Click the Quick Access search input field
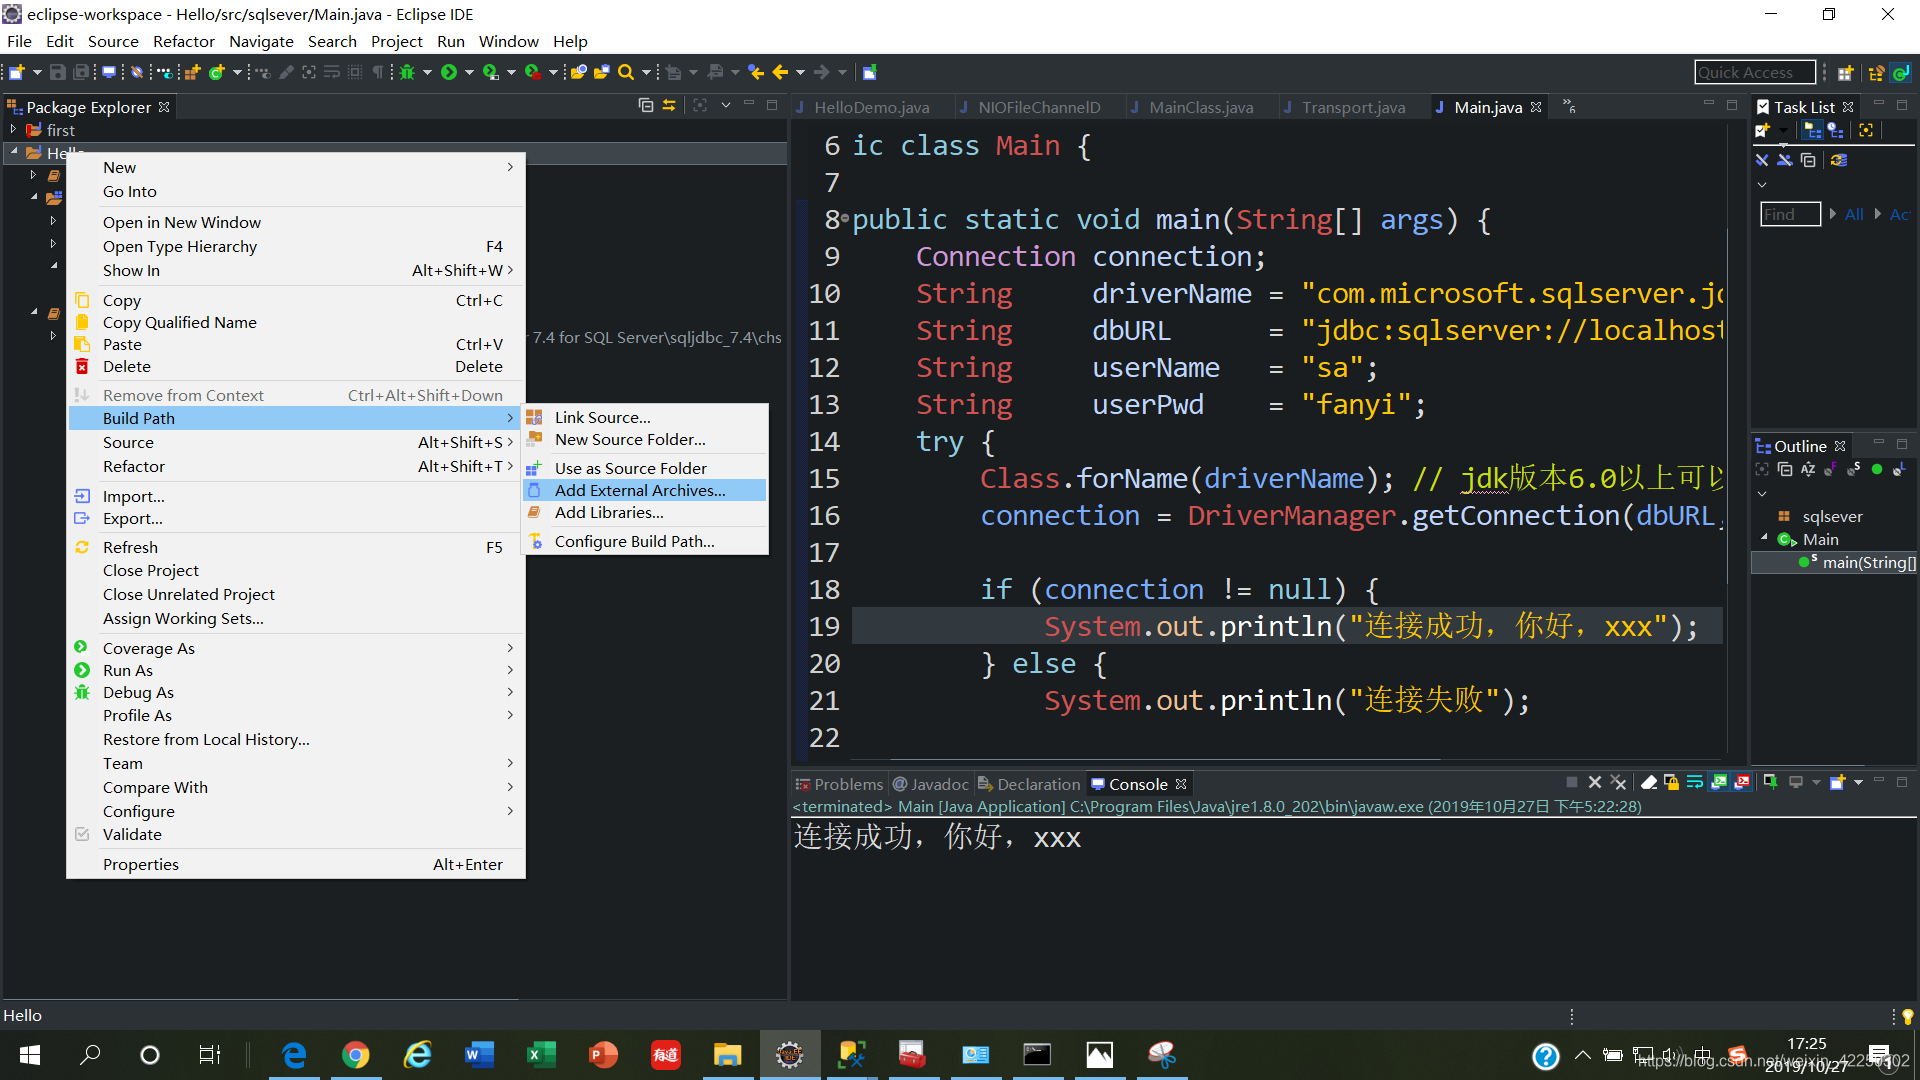This screenshot has width=1920, height=1080. pyautogui.click(x=1751, y=73)
